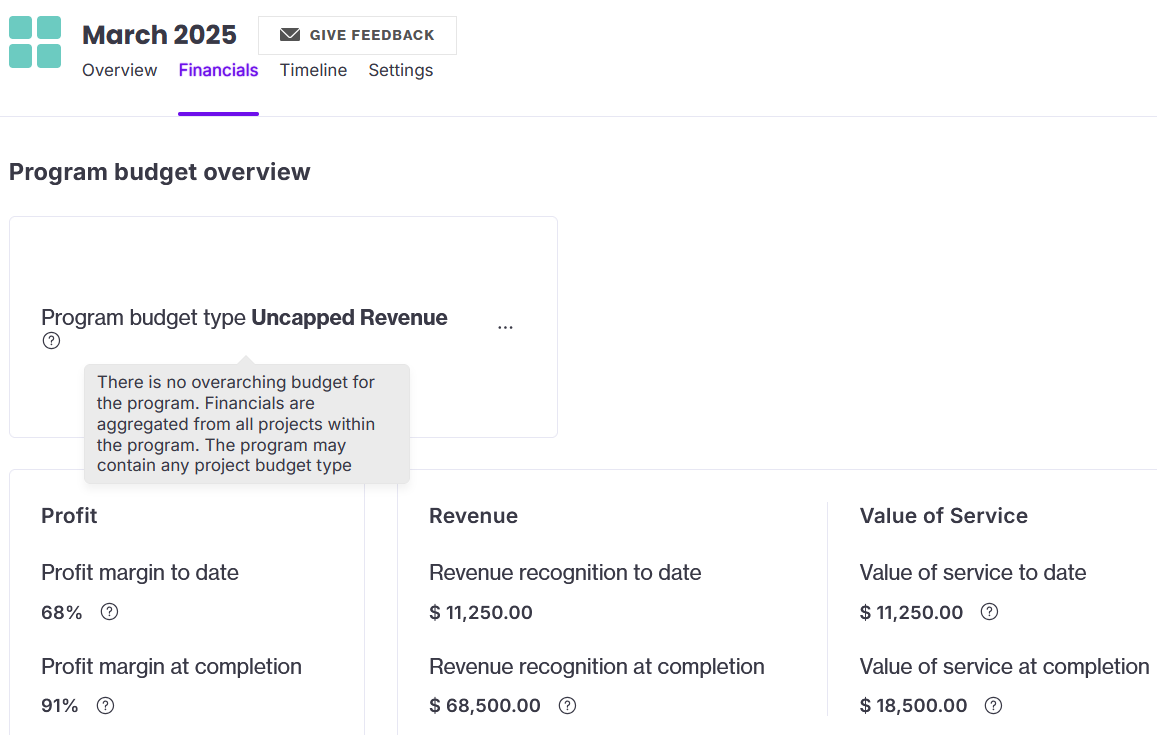Viewport: 1157px width, 736px height.
Task: Click help icon beside 91% profit margin
Action: tap(106, 706)
